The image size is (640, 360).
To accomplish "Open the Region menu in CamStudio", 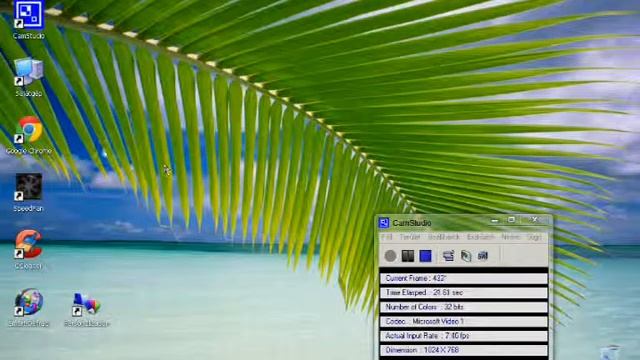I will [409, 237].
